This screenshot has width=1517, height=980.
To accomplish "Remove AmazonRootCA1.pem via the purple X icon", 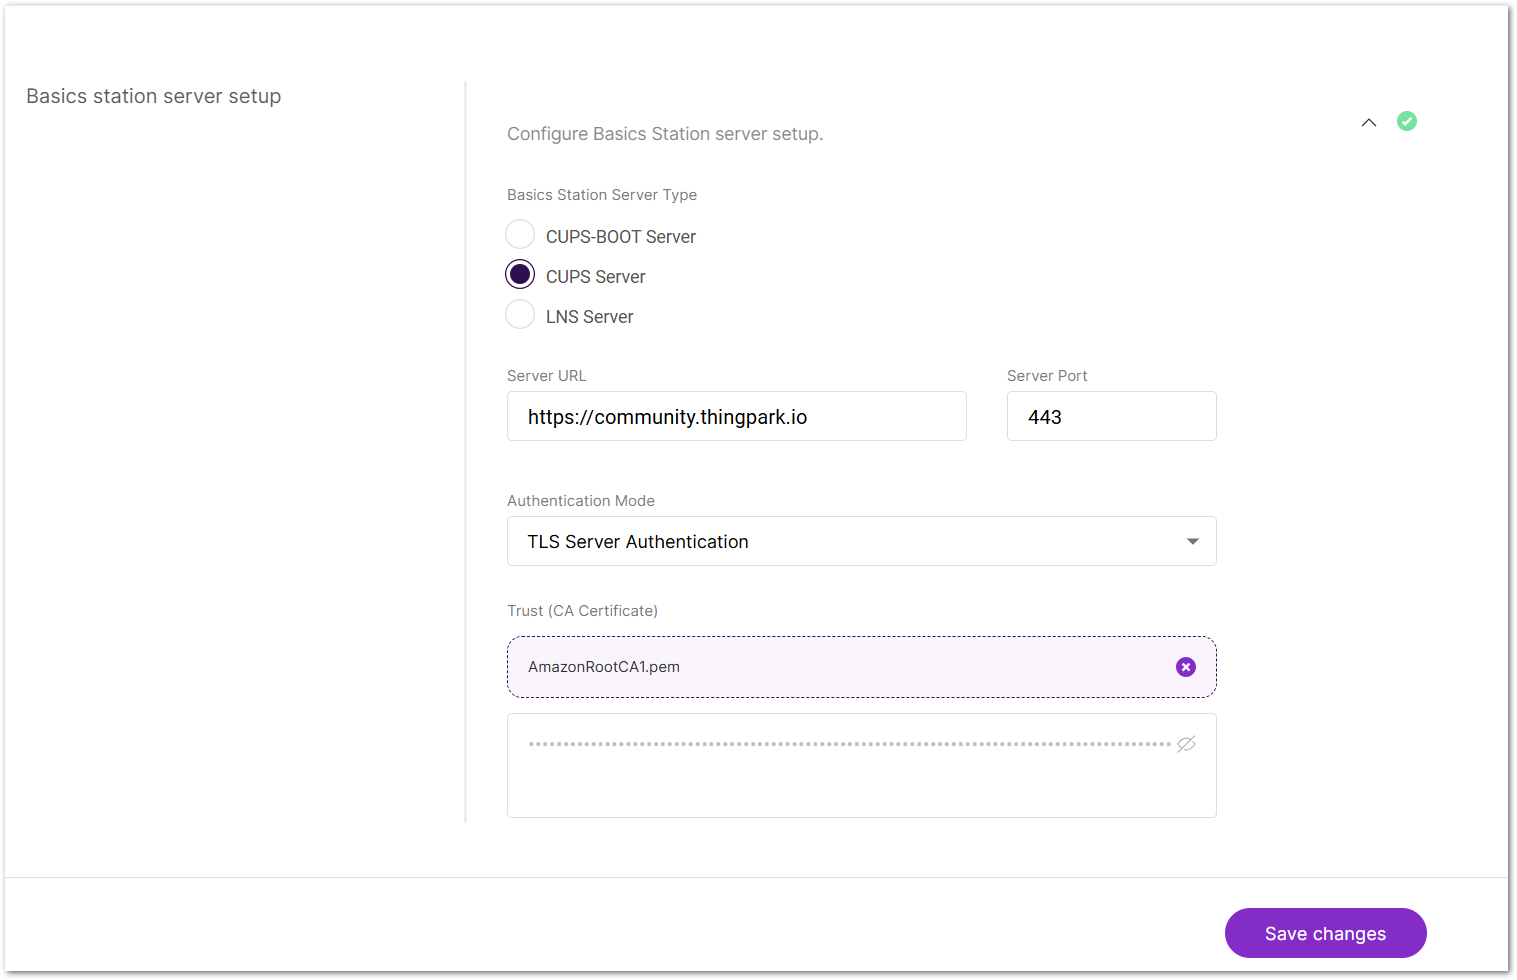I will tap(1185, 667).
